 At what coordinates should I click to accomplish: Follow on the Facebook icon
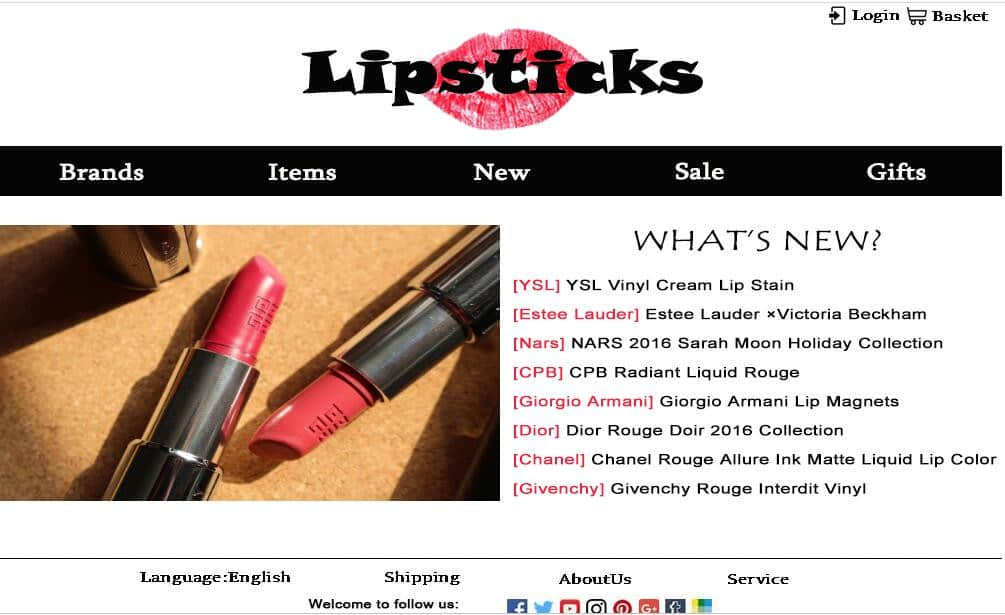click(517, 607)
